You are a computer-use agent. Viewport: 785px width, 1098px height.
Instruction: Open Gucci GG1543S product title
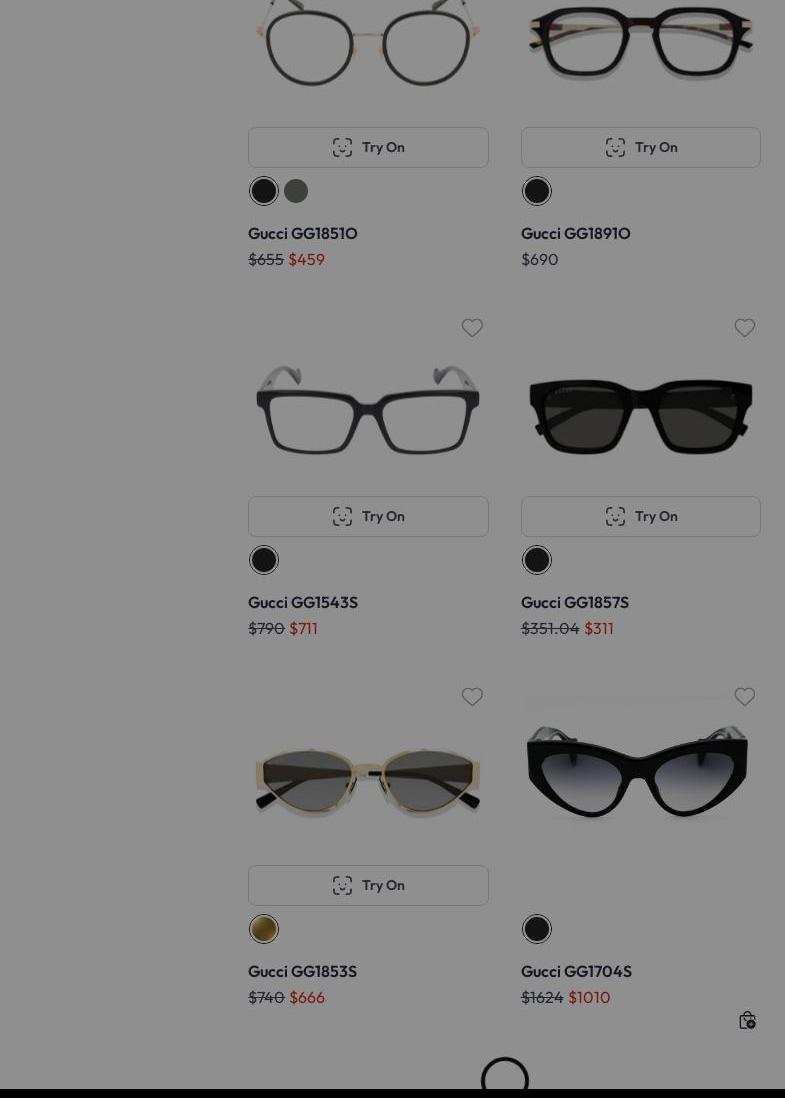pos(303,602)
